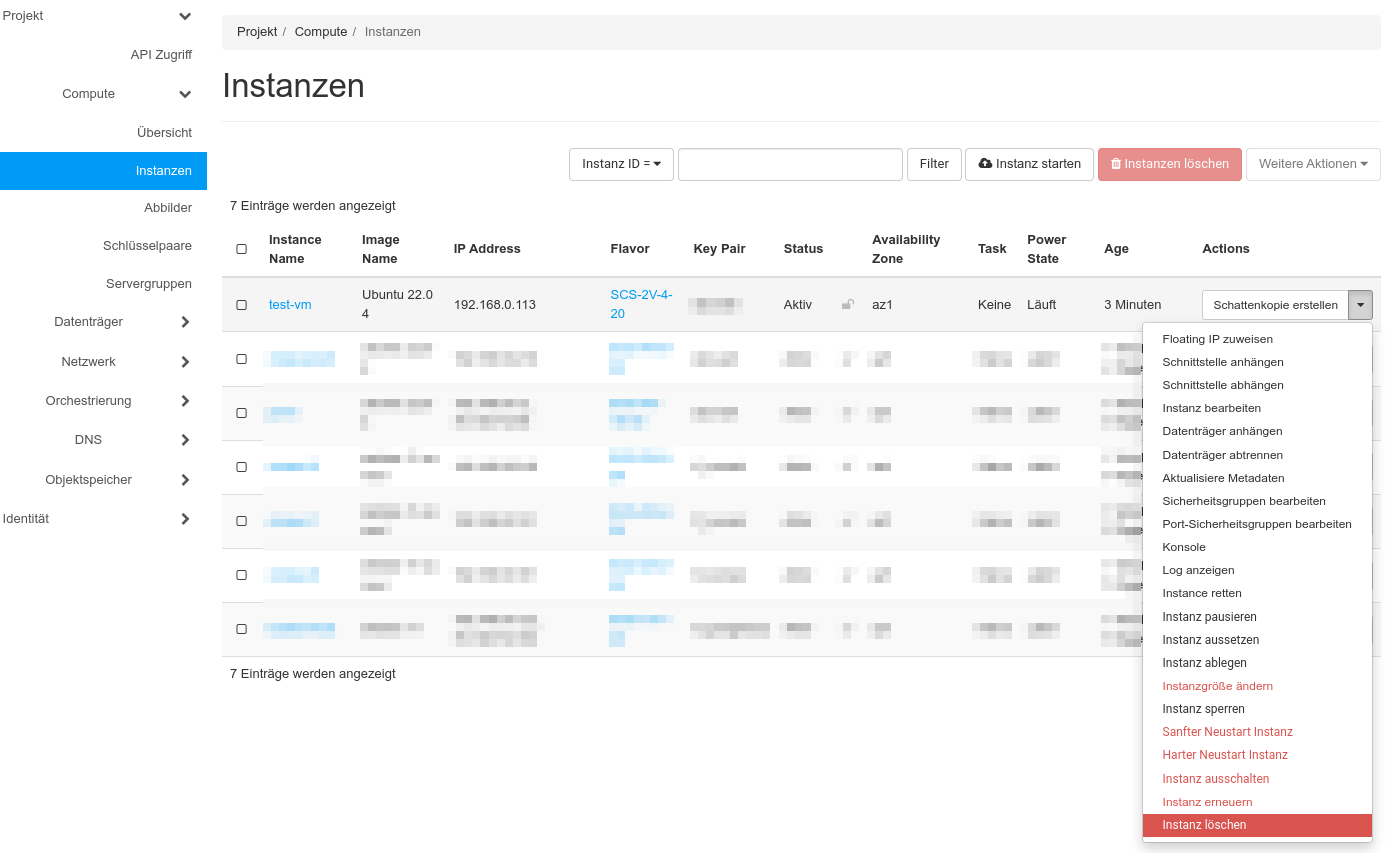Collapse the Compute sidebar section
The width and height of the screenshot is (1393, 853).
pyautogui.click(x=185, y=94)
